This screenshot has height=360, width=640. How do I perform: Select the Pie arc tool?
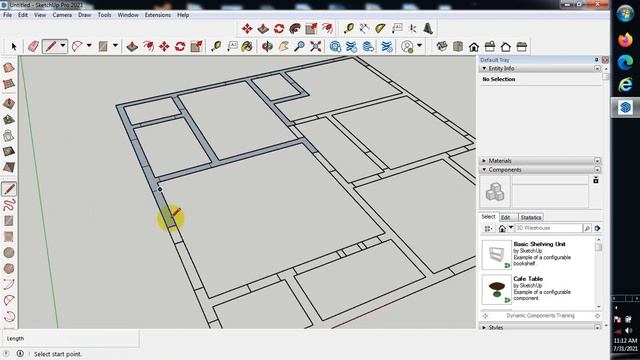(x=9, y=300)
